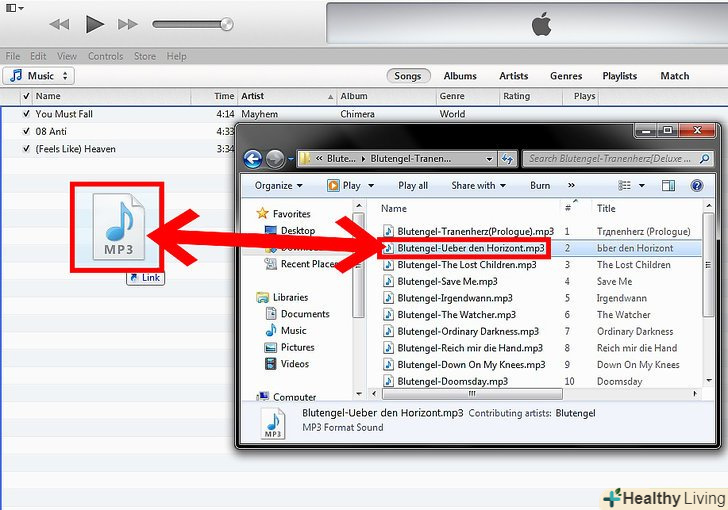728x510 pixels.
Task: Click Burn in the Explorer toolbar
Action: [x=540, y=186]
